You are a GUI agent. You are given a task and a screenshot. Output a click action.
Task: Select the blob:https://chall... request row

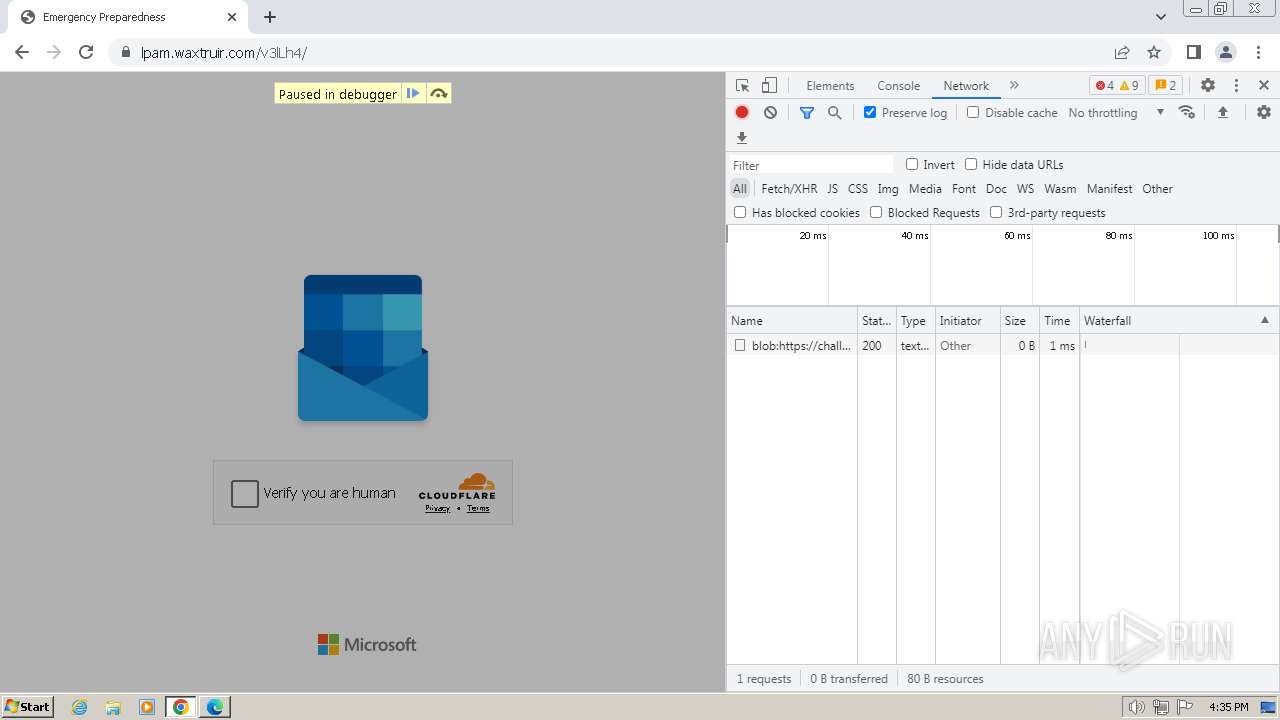click(x=1002, y=345)
